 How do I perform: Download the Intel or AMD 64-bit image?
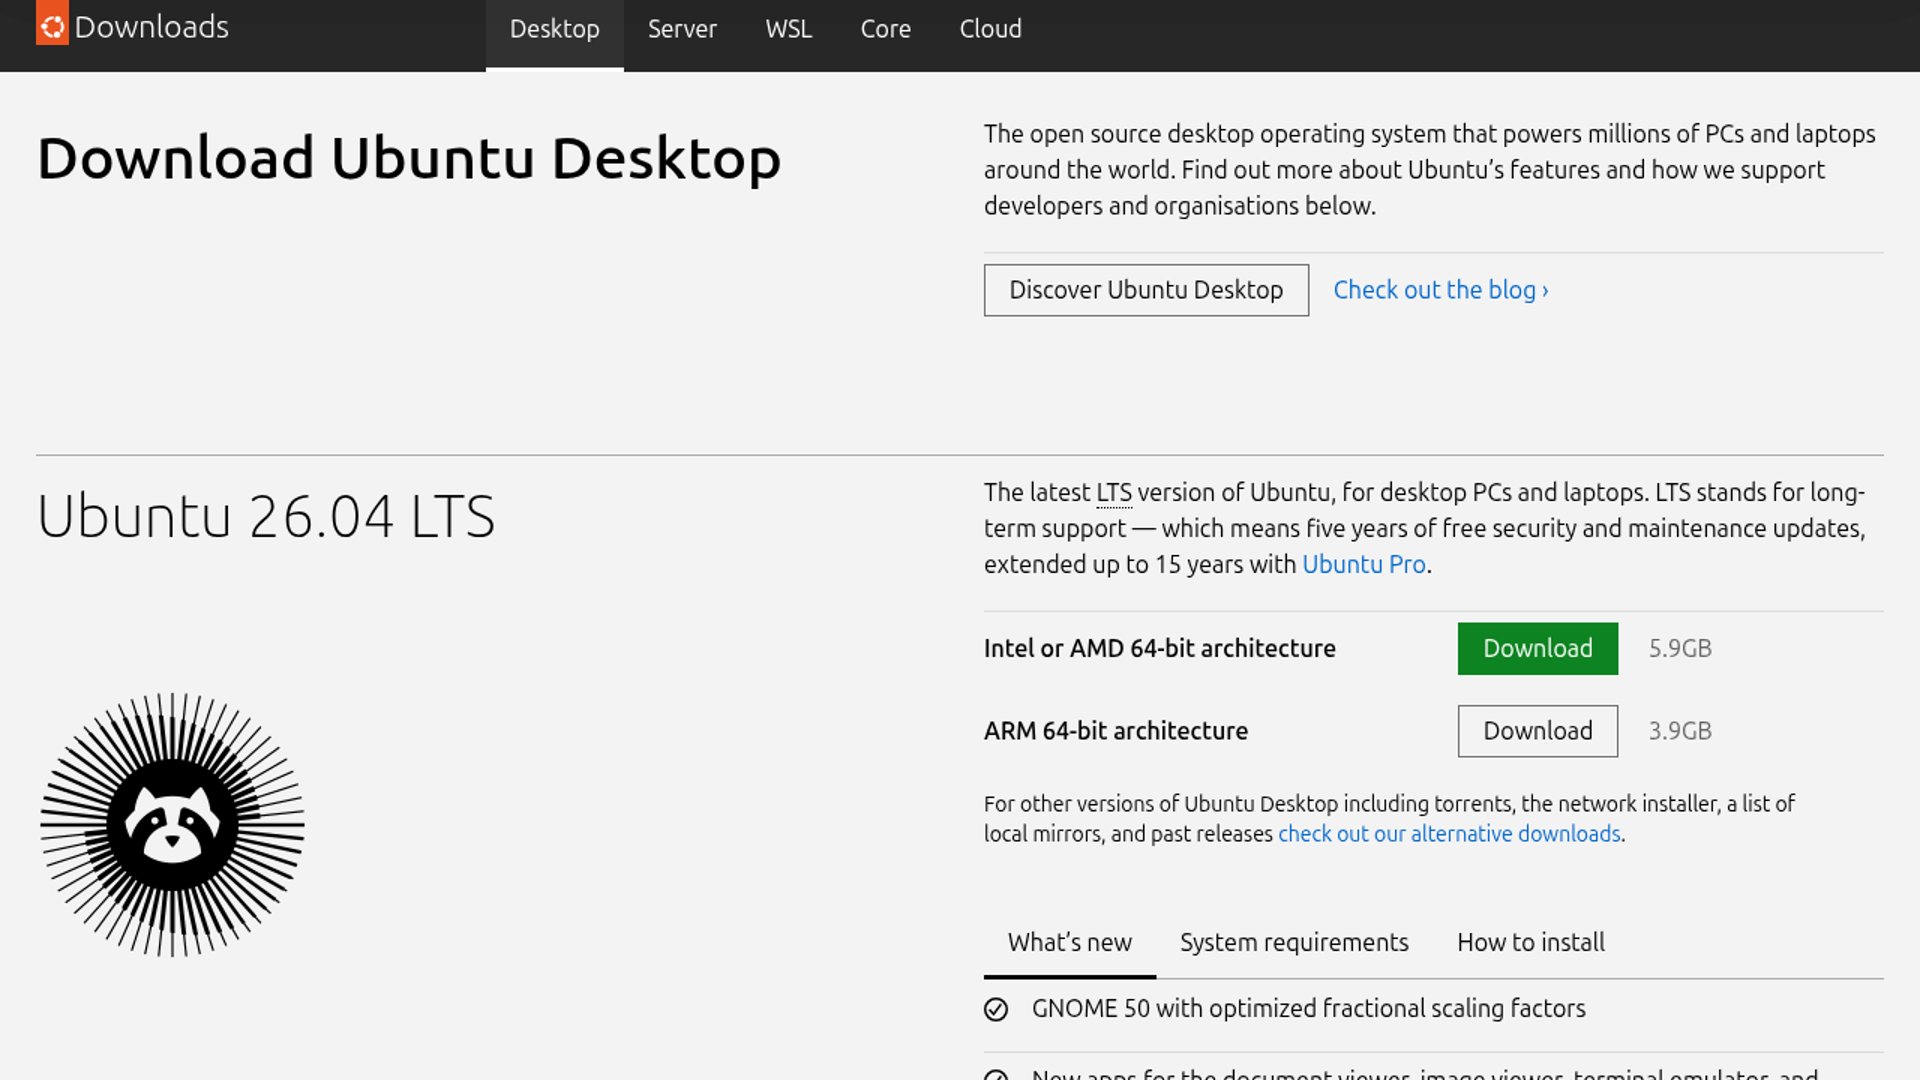tap(1537, 648)
